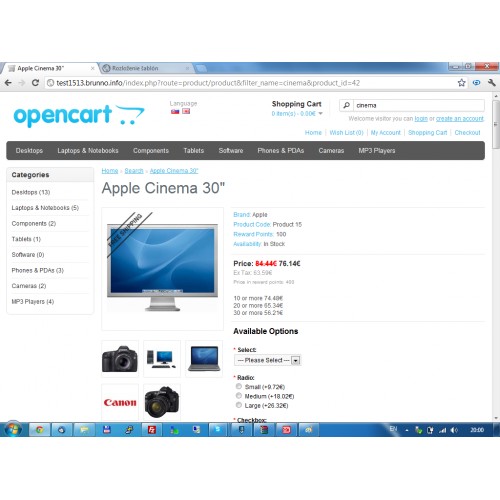500x500 pixels.
Task: Open Cameras (2) sidebar category
Action: (29, 286)
